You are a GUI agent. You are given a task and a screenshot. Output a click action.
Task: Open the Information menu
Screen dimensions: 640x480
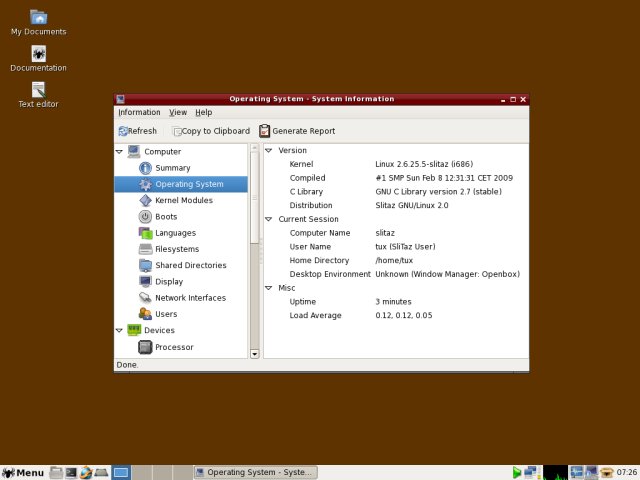[139, 112]
